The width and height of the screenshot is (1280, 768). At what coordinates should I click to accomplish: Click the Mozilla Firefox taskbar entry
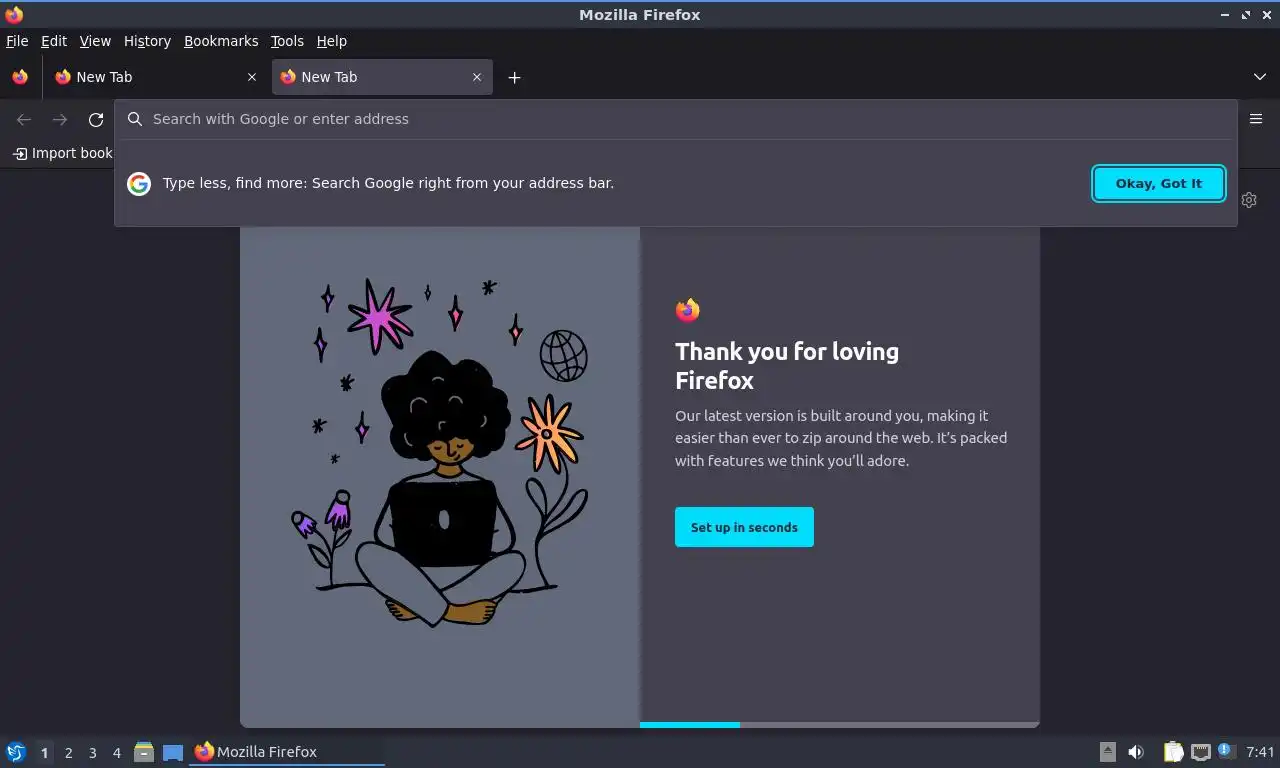click(x=287, y=752)
